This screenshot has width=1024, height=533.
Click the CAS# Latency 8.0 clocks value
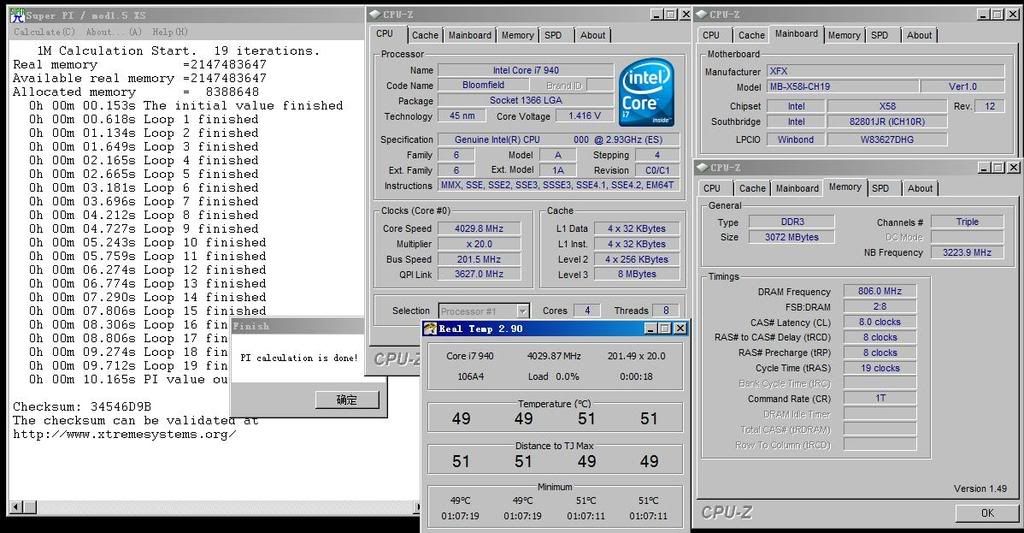(880, 322)
